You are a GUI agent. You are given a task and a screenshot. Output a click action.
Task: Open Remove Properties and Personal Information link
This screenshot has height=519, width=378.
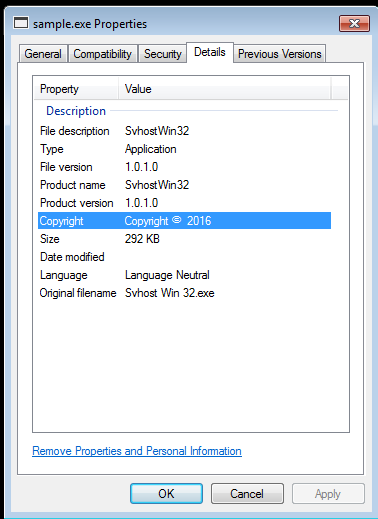click(x=137, y=451)
